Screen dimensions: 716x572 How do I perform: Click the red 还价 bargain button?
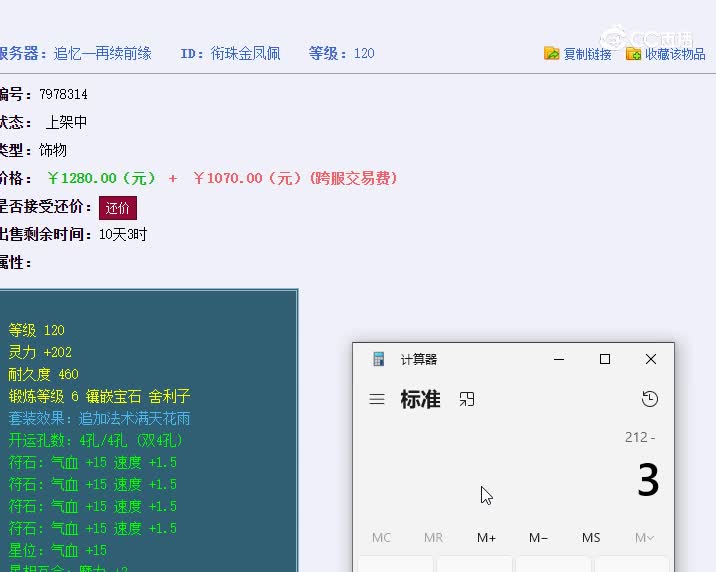(118, 208)
